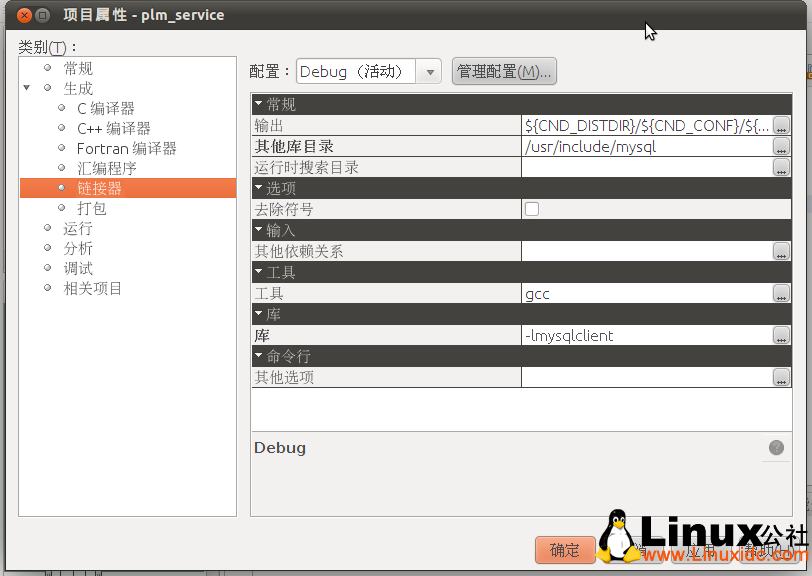Click the help question mark icon
The width and height of the screenshot is (812, 576).
point(776,448)
